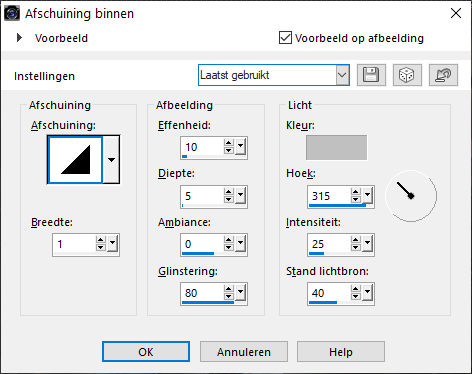472x374 pixels.
Task: Open the Instellingen presets dropdown
Action: pyautogui.click(x=342, y=75)
